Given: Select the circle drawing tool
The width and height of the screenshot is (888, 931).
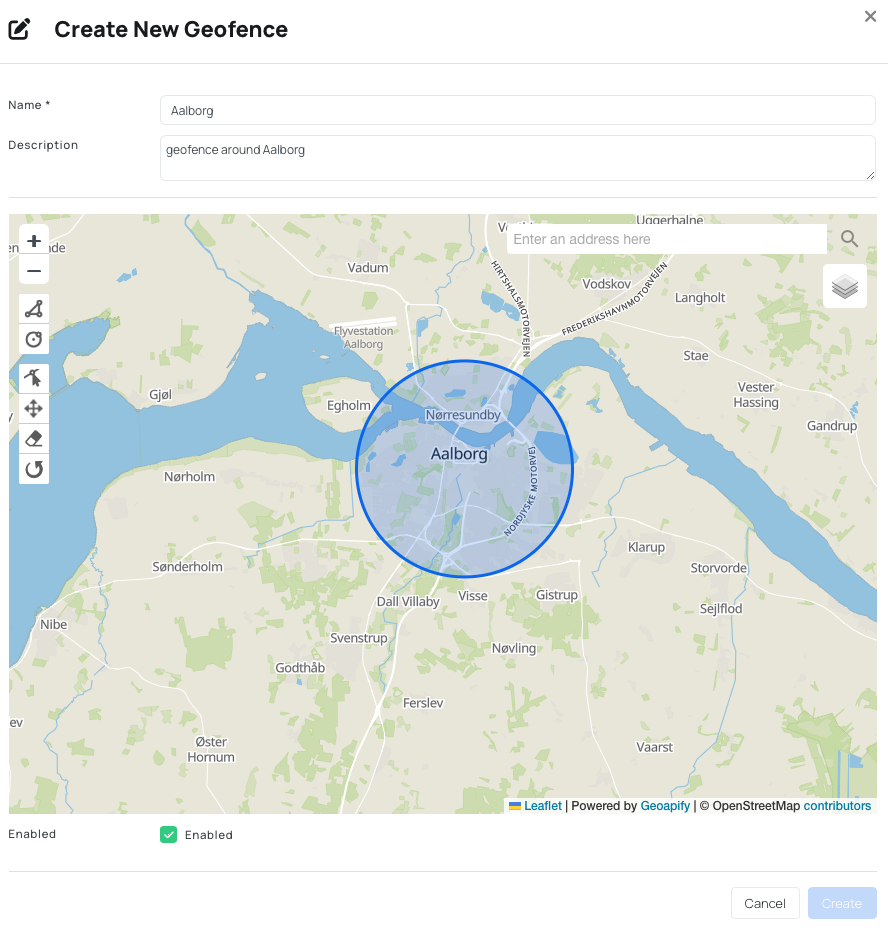Looking at the screenshot, I should (x=33, y=339).
